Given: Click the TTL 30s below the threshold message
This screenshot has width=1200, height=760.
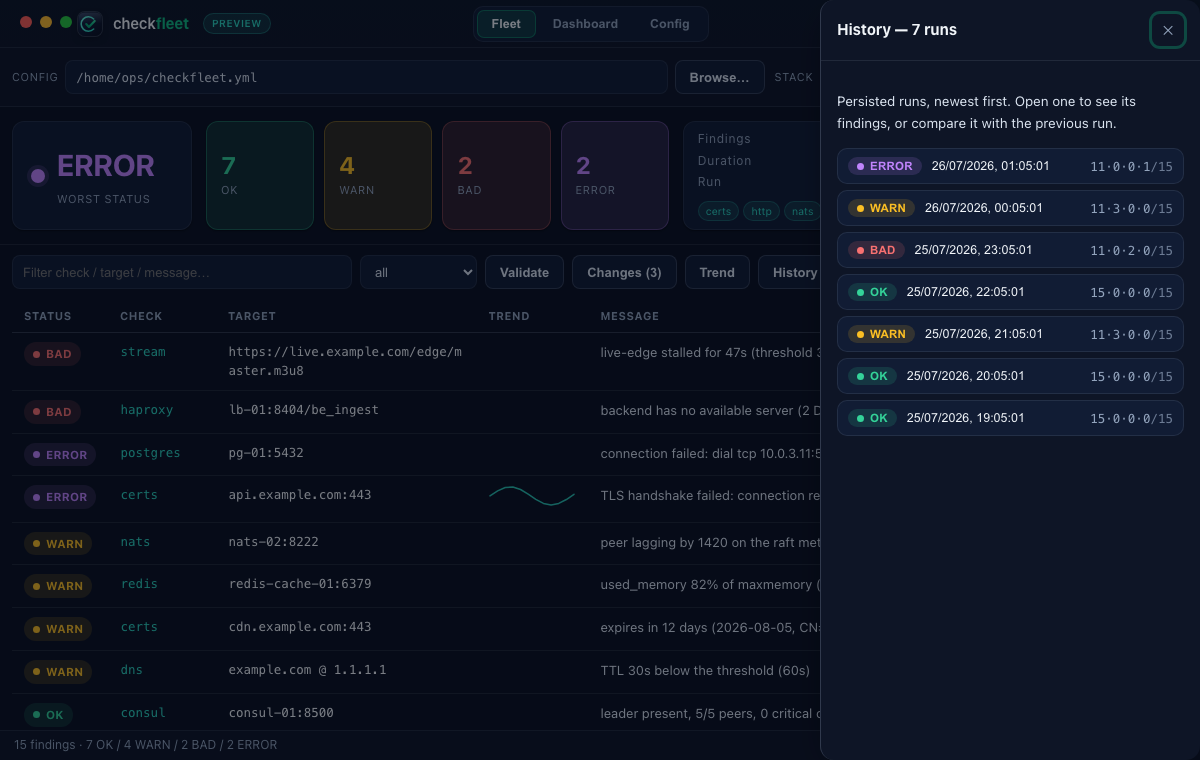Looking at the screenshot, I should point(705,670).
